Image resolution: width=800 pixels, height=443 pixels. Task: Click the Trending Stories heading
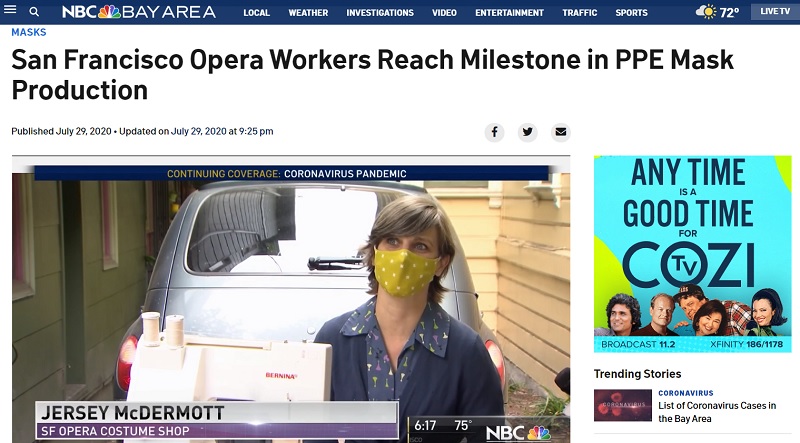[637, 374]
